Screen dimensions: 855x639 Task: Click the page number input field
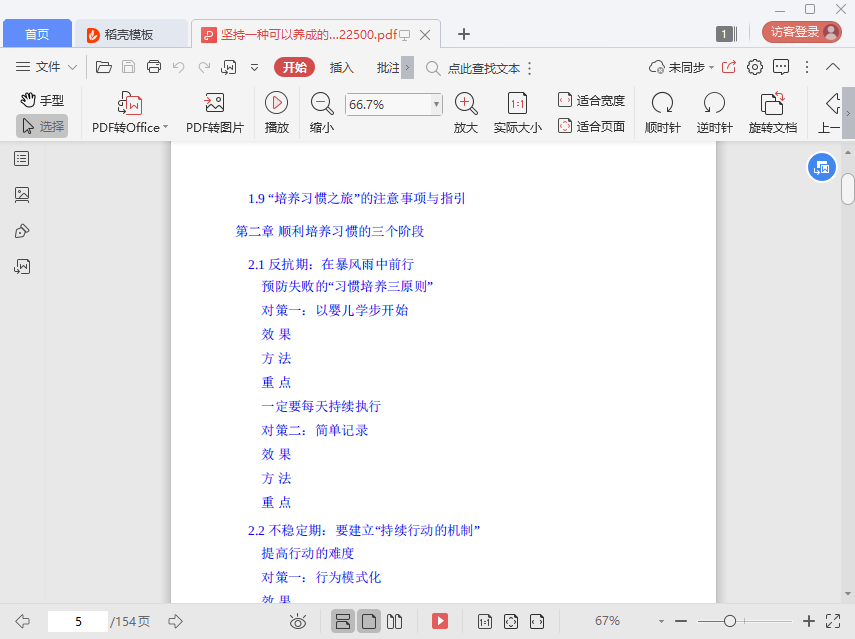(77, 621)
